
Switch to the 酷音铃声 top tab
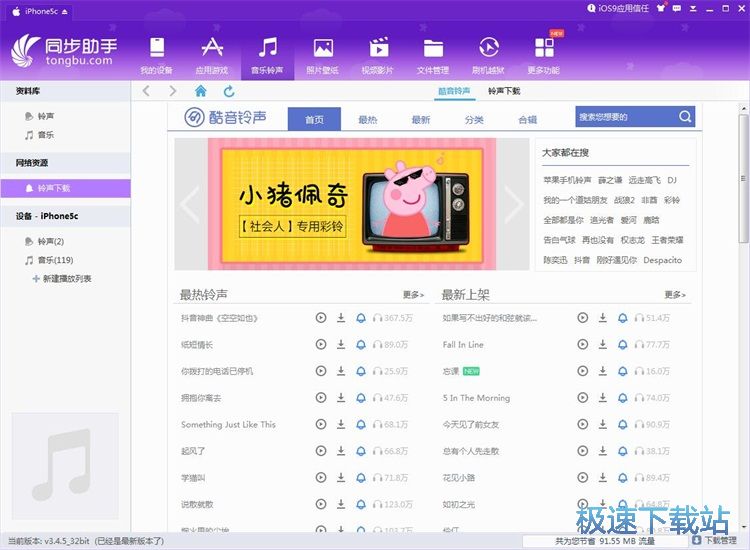[x=454, y=91]
